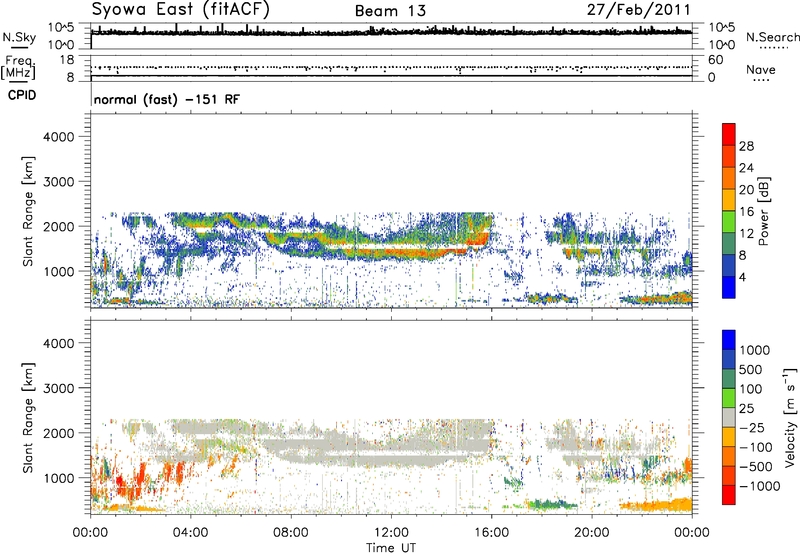Click the 'Time UT' axis label
The height and width of the screenshot is (554, 800).
pyautogui.click(x=391, y=548)
